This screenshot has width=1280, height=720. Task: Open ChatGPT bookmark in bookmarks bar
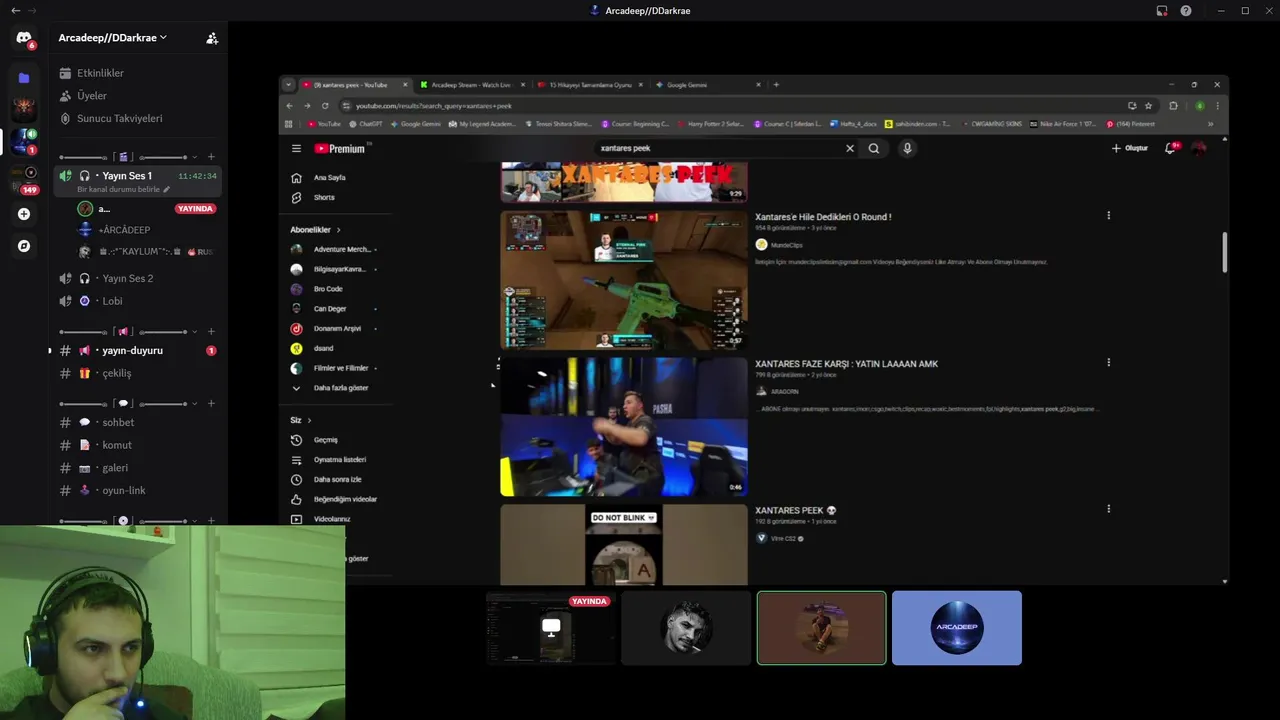pyautogui.click(x=365, y=124)
